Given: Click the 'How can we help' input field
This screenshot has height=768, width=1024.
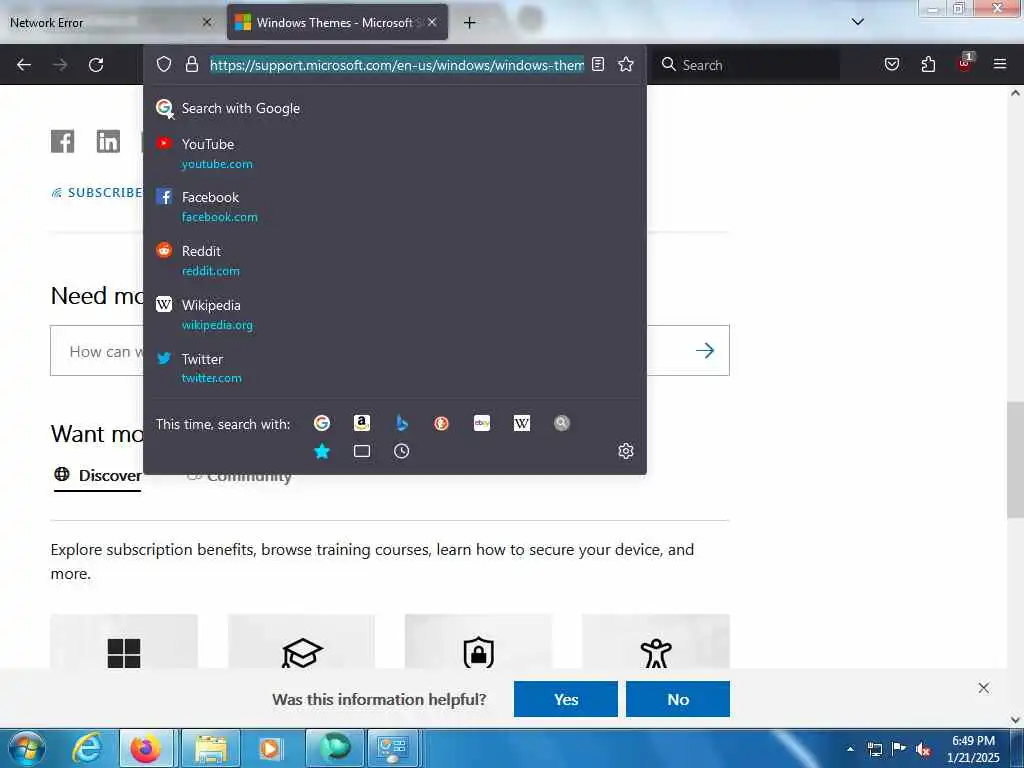Looking at the screenshot, I should 97,351.
